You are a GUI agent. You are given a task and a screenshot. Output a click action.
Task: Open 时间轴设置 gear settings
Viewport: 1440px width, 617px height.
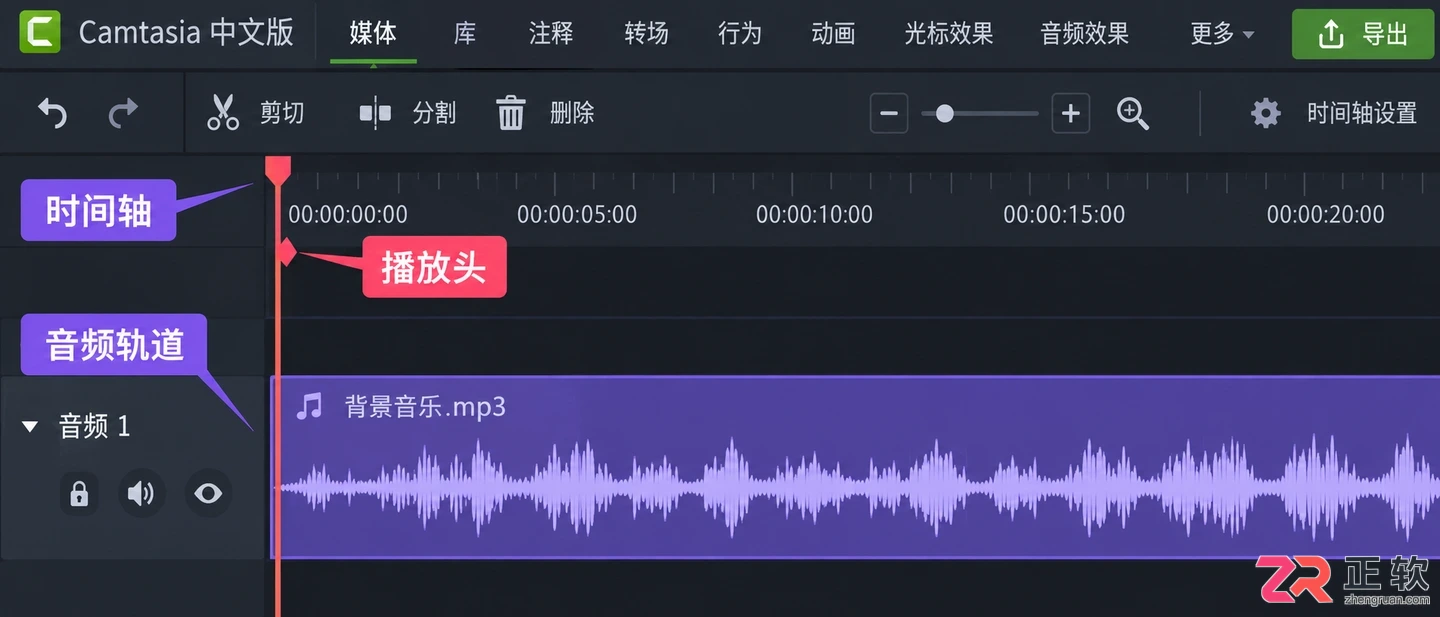pyautogui.click(x=1266, y=113)
